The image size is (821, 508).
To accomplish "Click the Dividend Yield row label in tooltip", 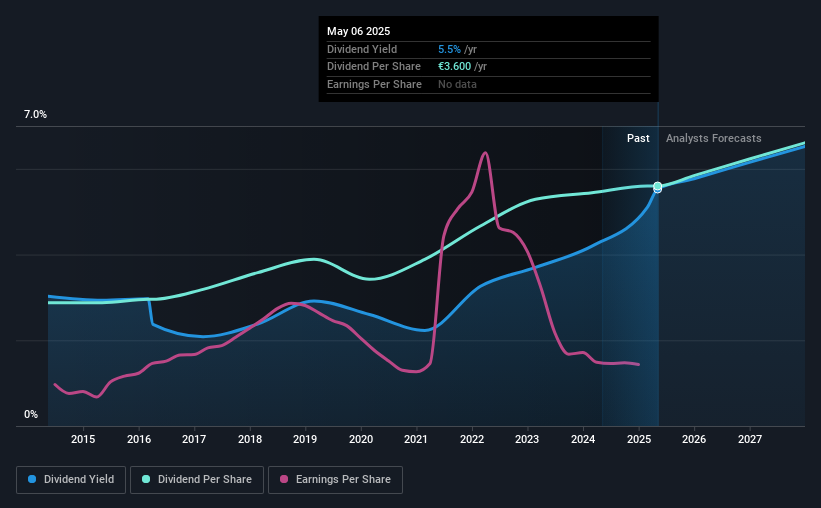I will 362,49.
